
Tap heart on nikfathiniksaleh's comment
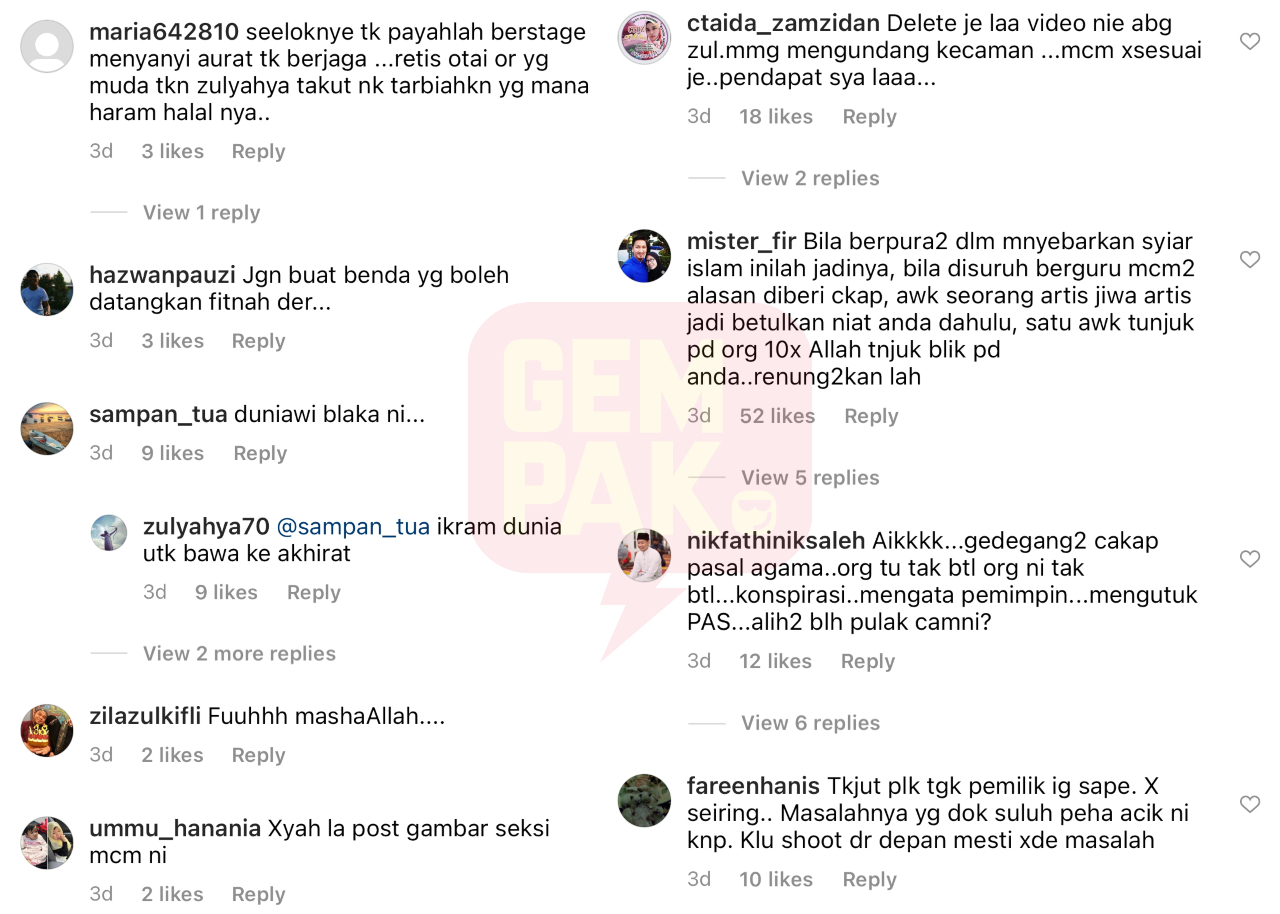coord(1249,559)
